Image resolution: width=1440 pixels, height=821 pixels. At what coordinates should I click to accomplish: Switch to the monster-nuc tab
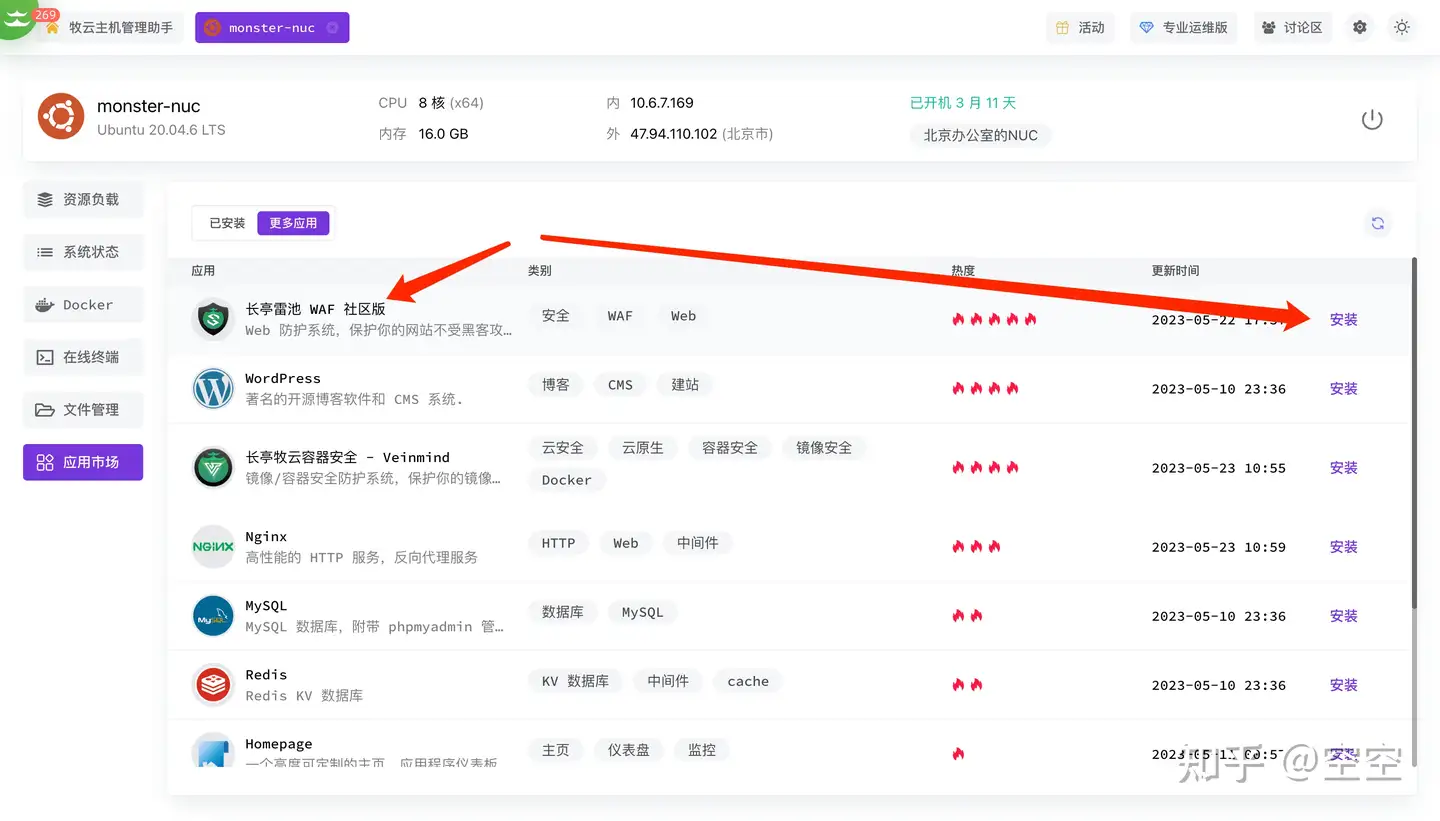(272, 28)
